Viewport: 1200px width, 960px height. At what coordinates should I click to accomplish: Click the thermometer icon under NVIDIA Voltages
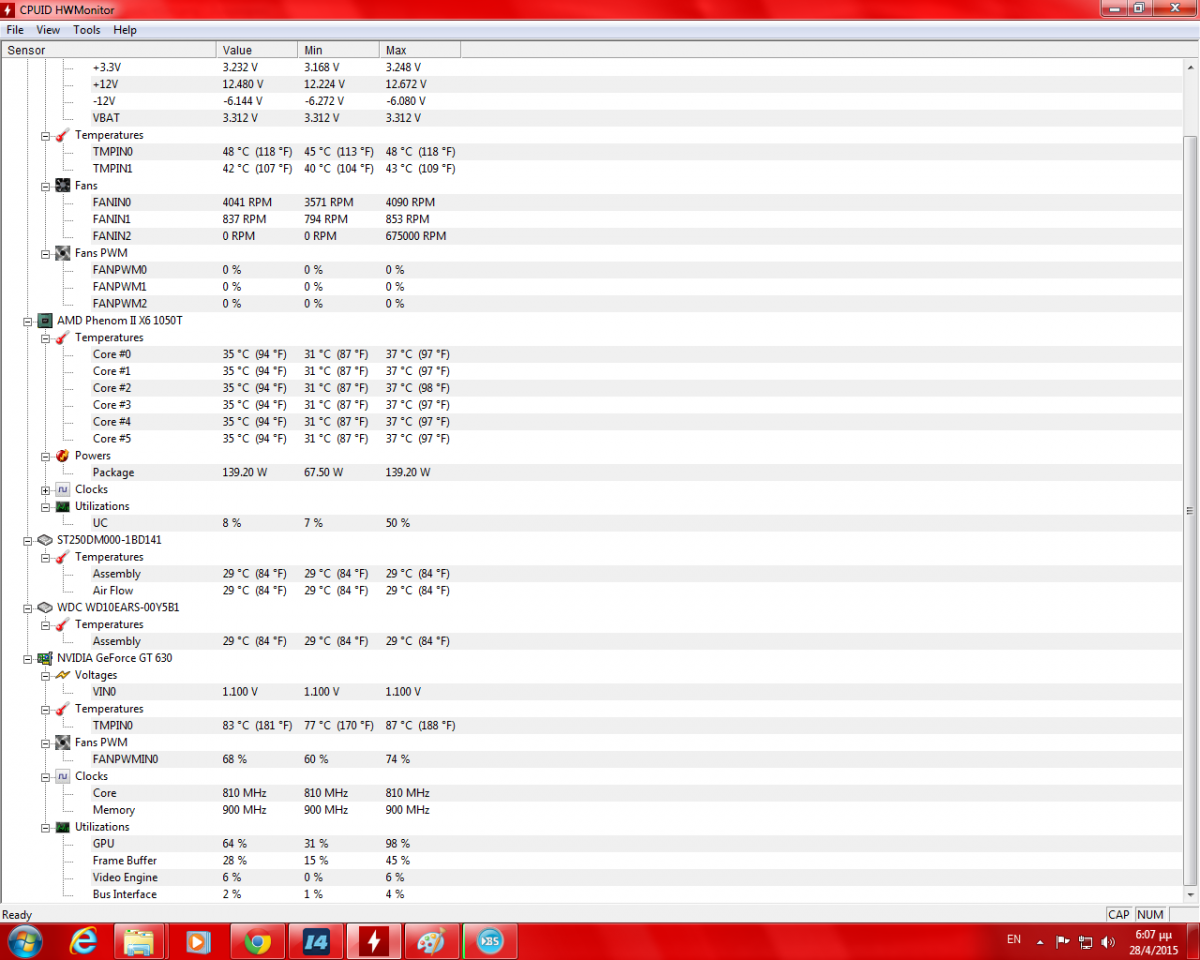pos(62,709)
